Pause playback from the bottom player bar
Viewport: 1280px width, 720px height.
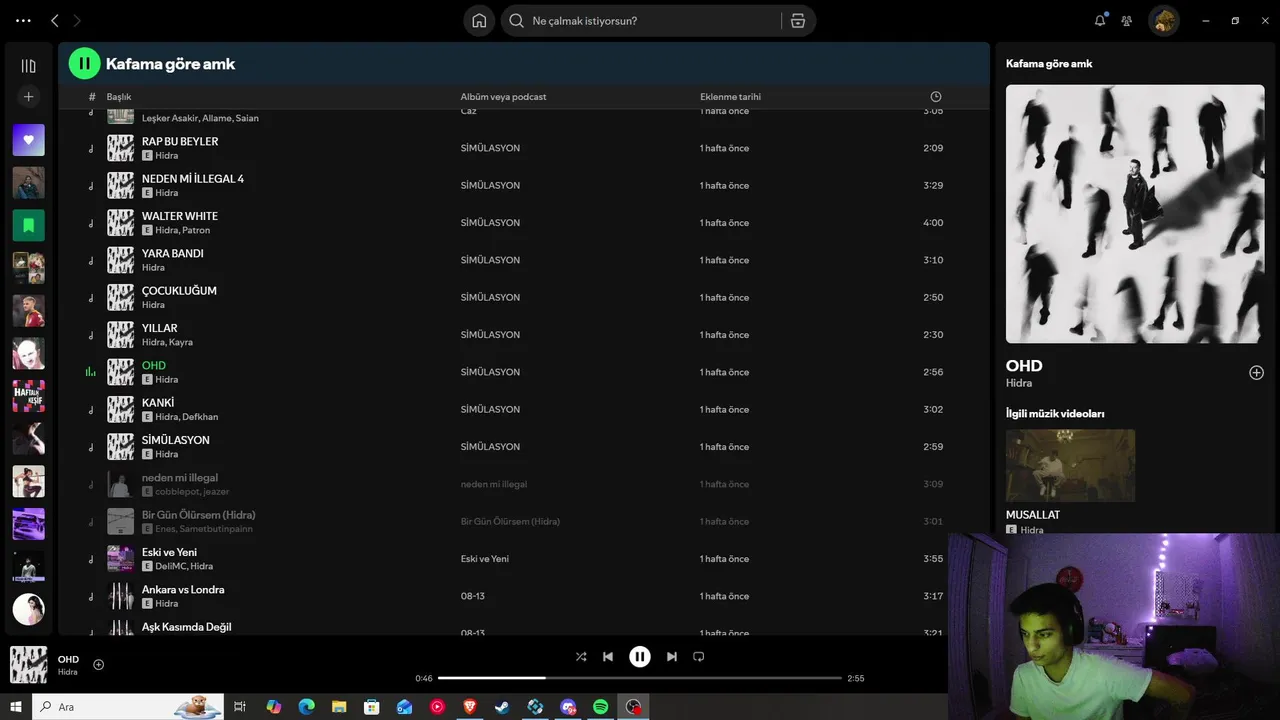[x=640, y=657]
